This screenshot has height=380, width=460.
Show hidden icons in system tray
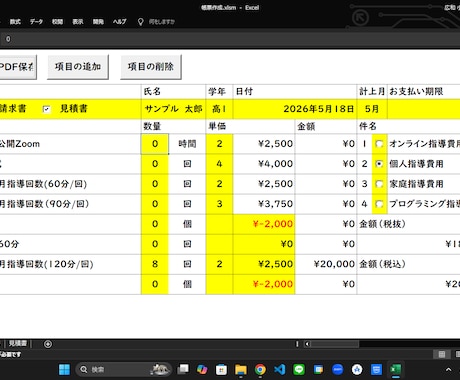pos(448,369)
